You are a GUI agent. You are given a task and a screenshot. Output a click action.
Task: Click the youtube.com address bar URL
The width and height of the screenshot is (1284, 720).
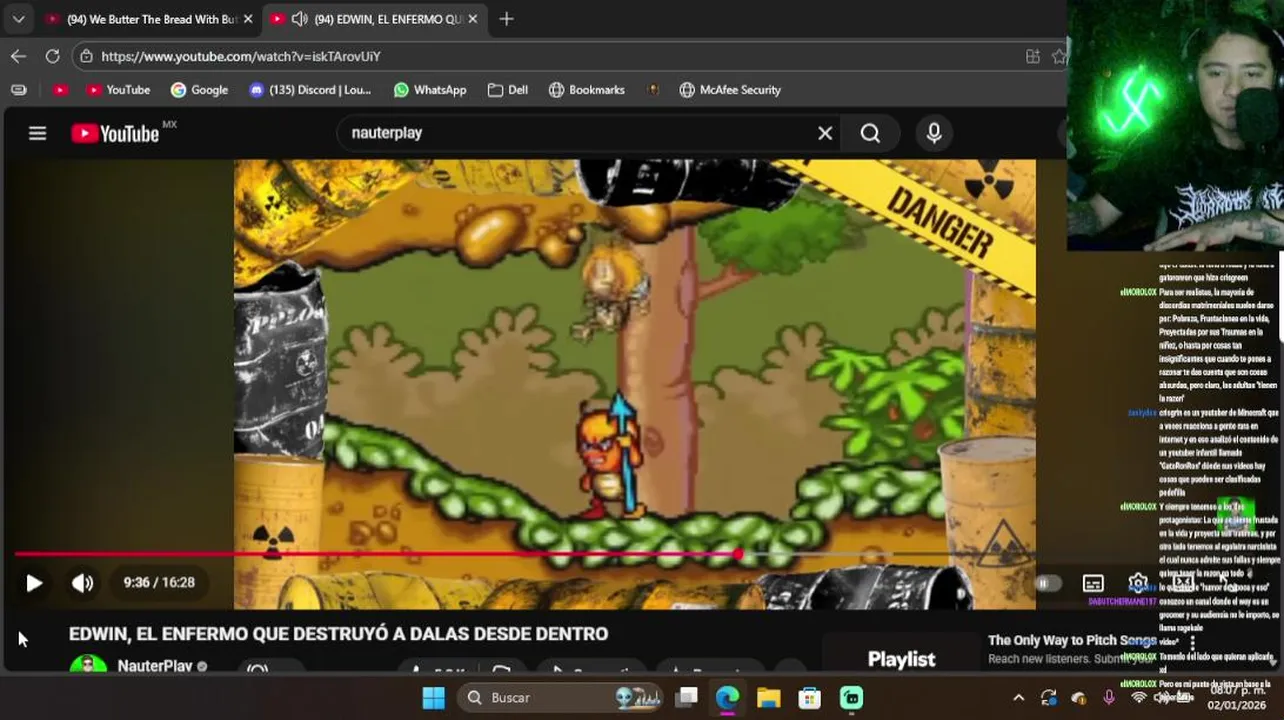pyautogui.click(x=241, y=56)
